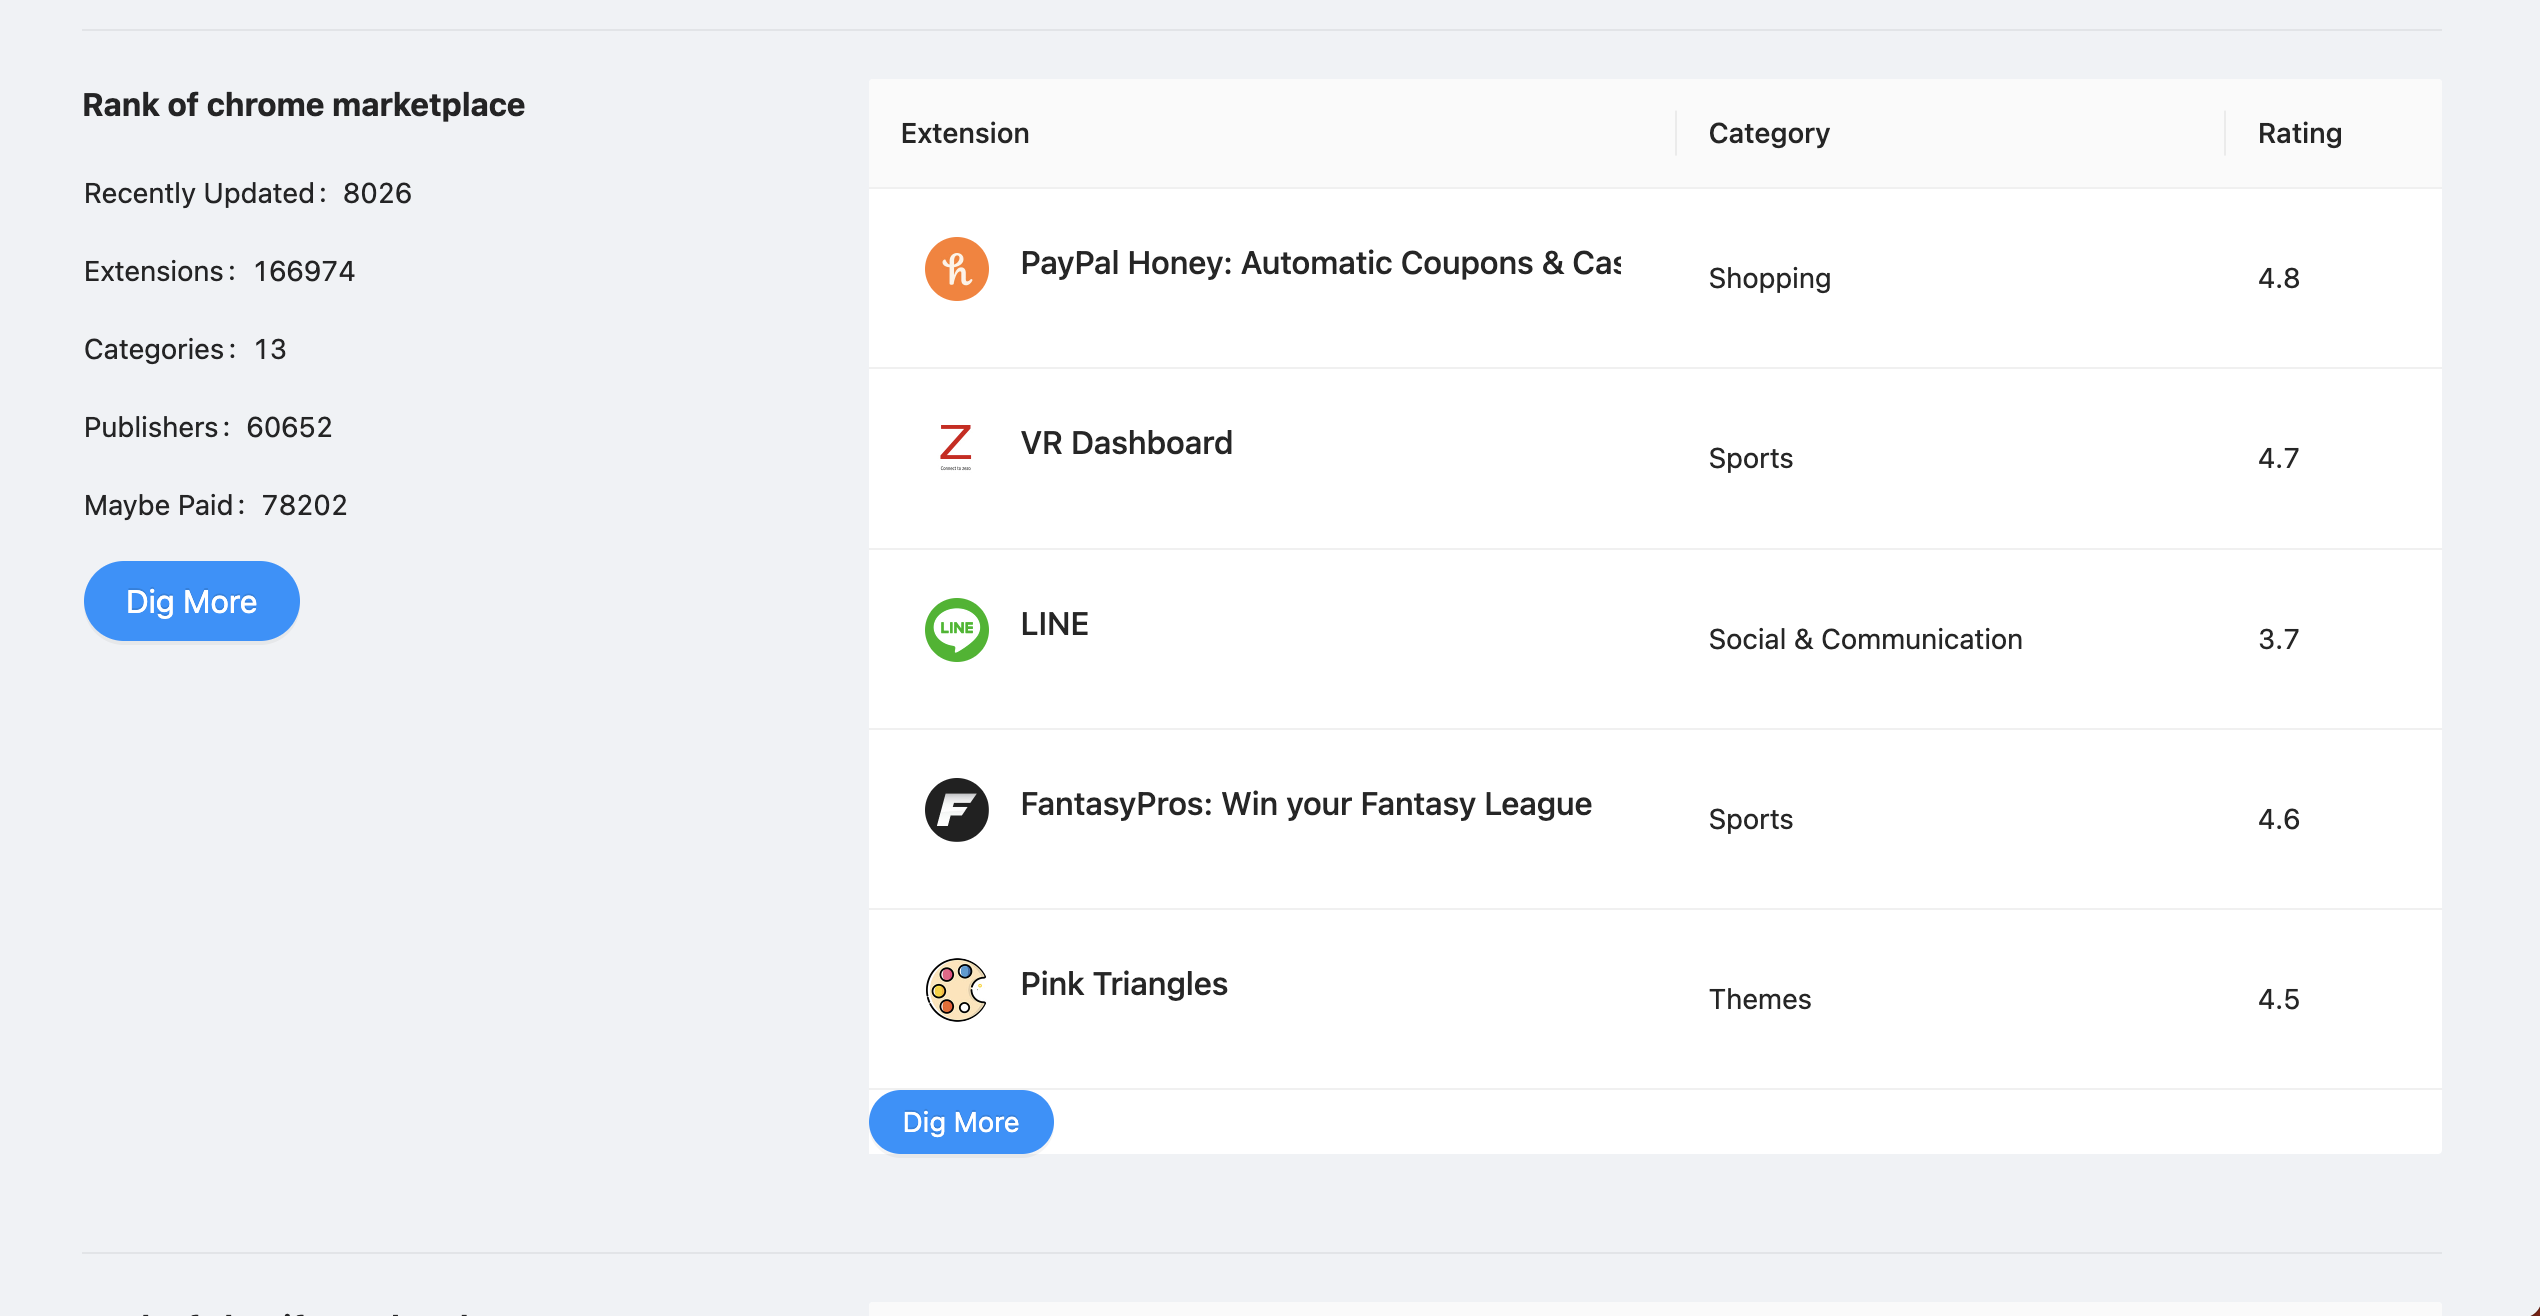
Task: Open the LINE extension title
Action: (1054, 623)
